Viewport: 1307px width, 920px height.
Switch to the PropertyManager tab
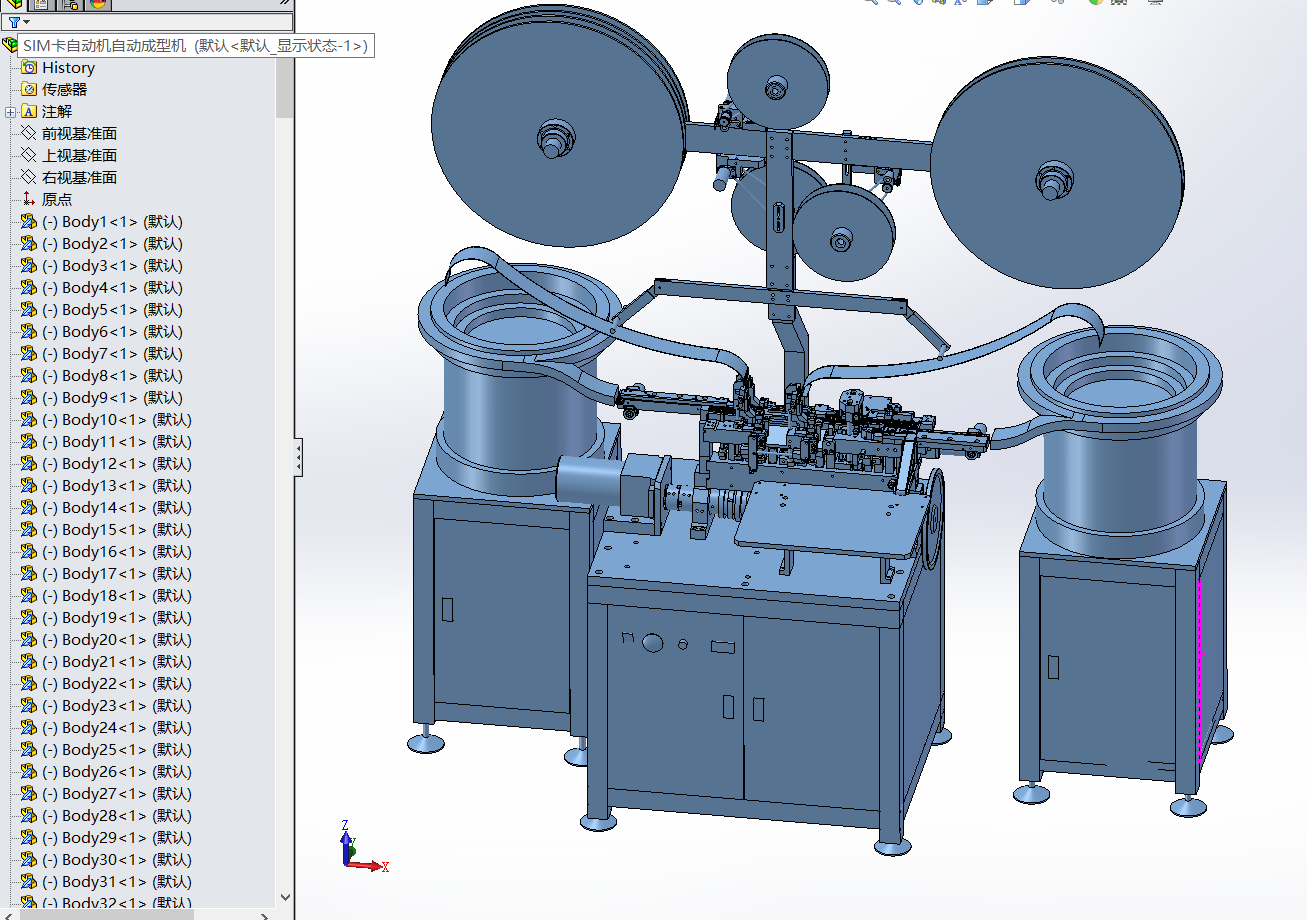pos(43,4)
